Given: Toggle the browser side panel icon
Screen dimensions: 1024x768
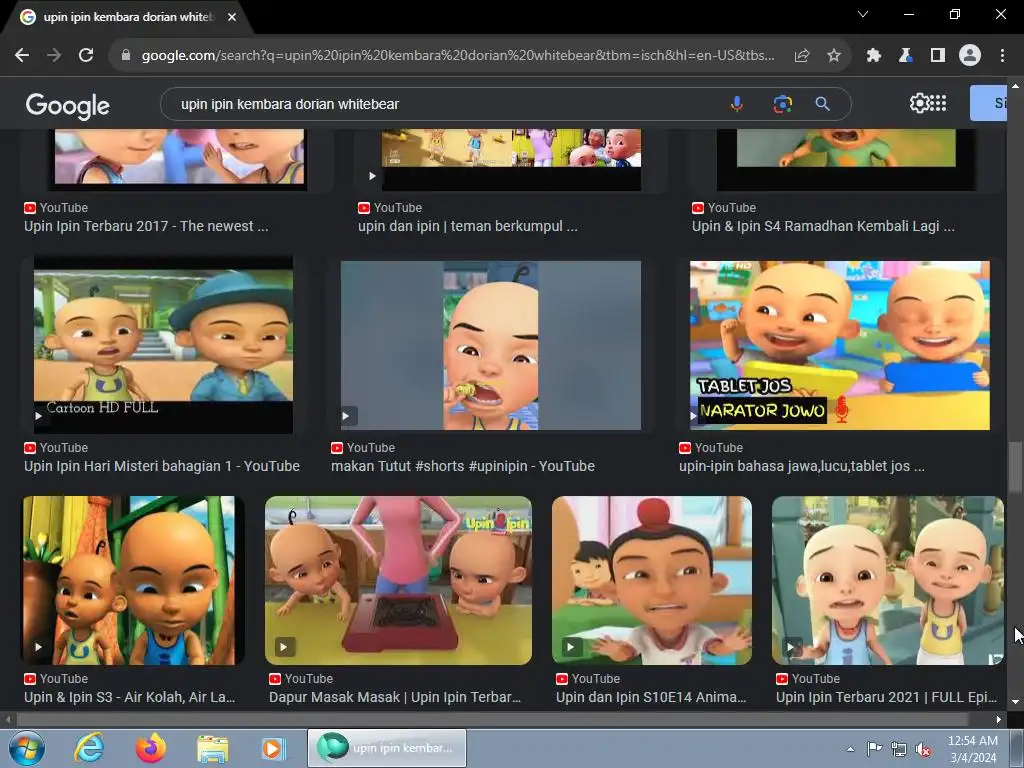Looking at the screenshot, I should pos(938,56).
